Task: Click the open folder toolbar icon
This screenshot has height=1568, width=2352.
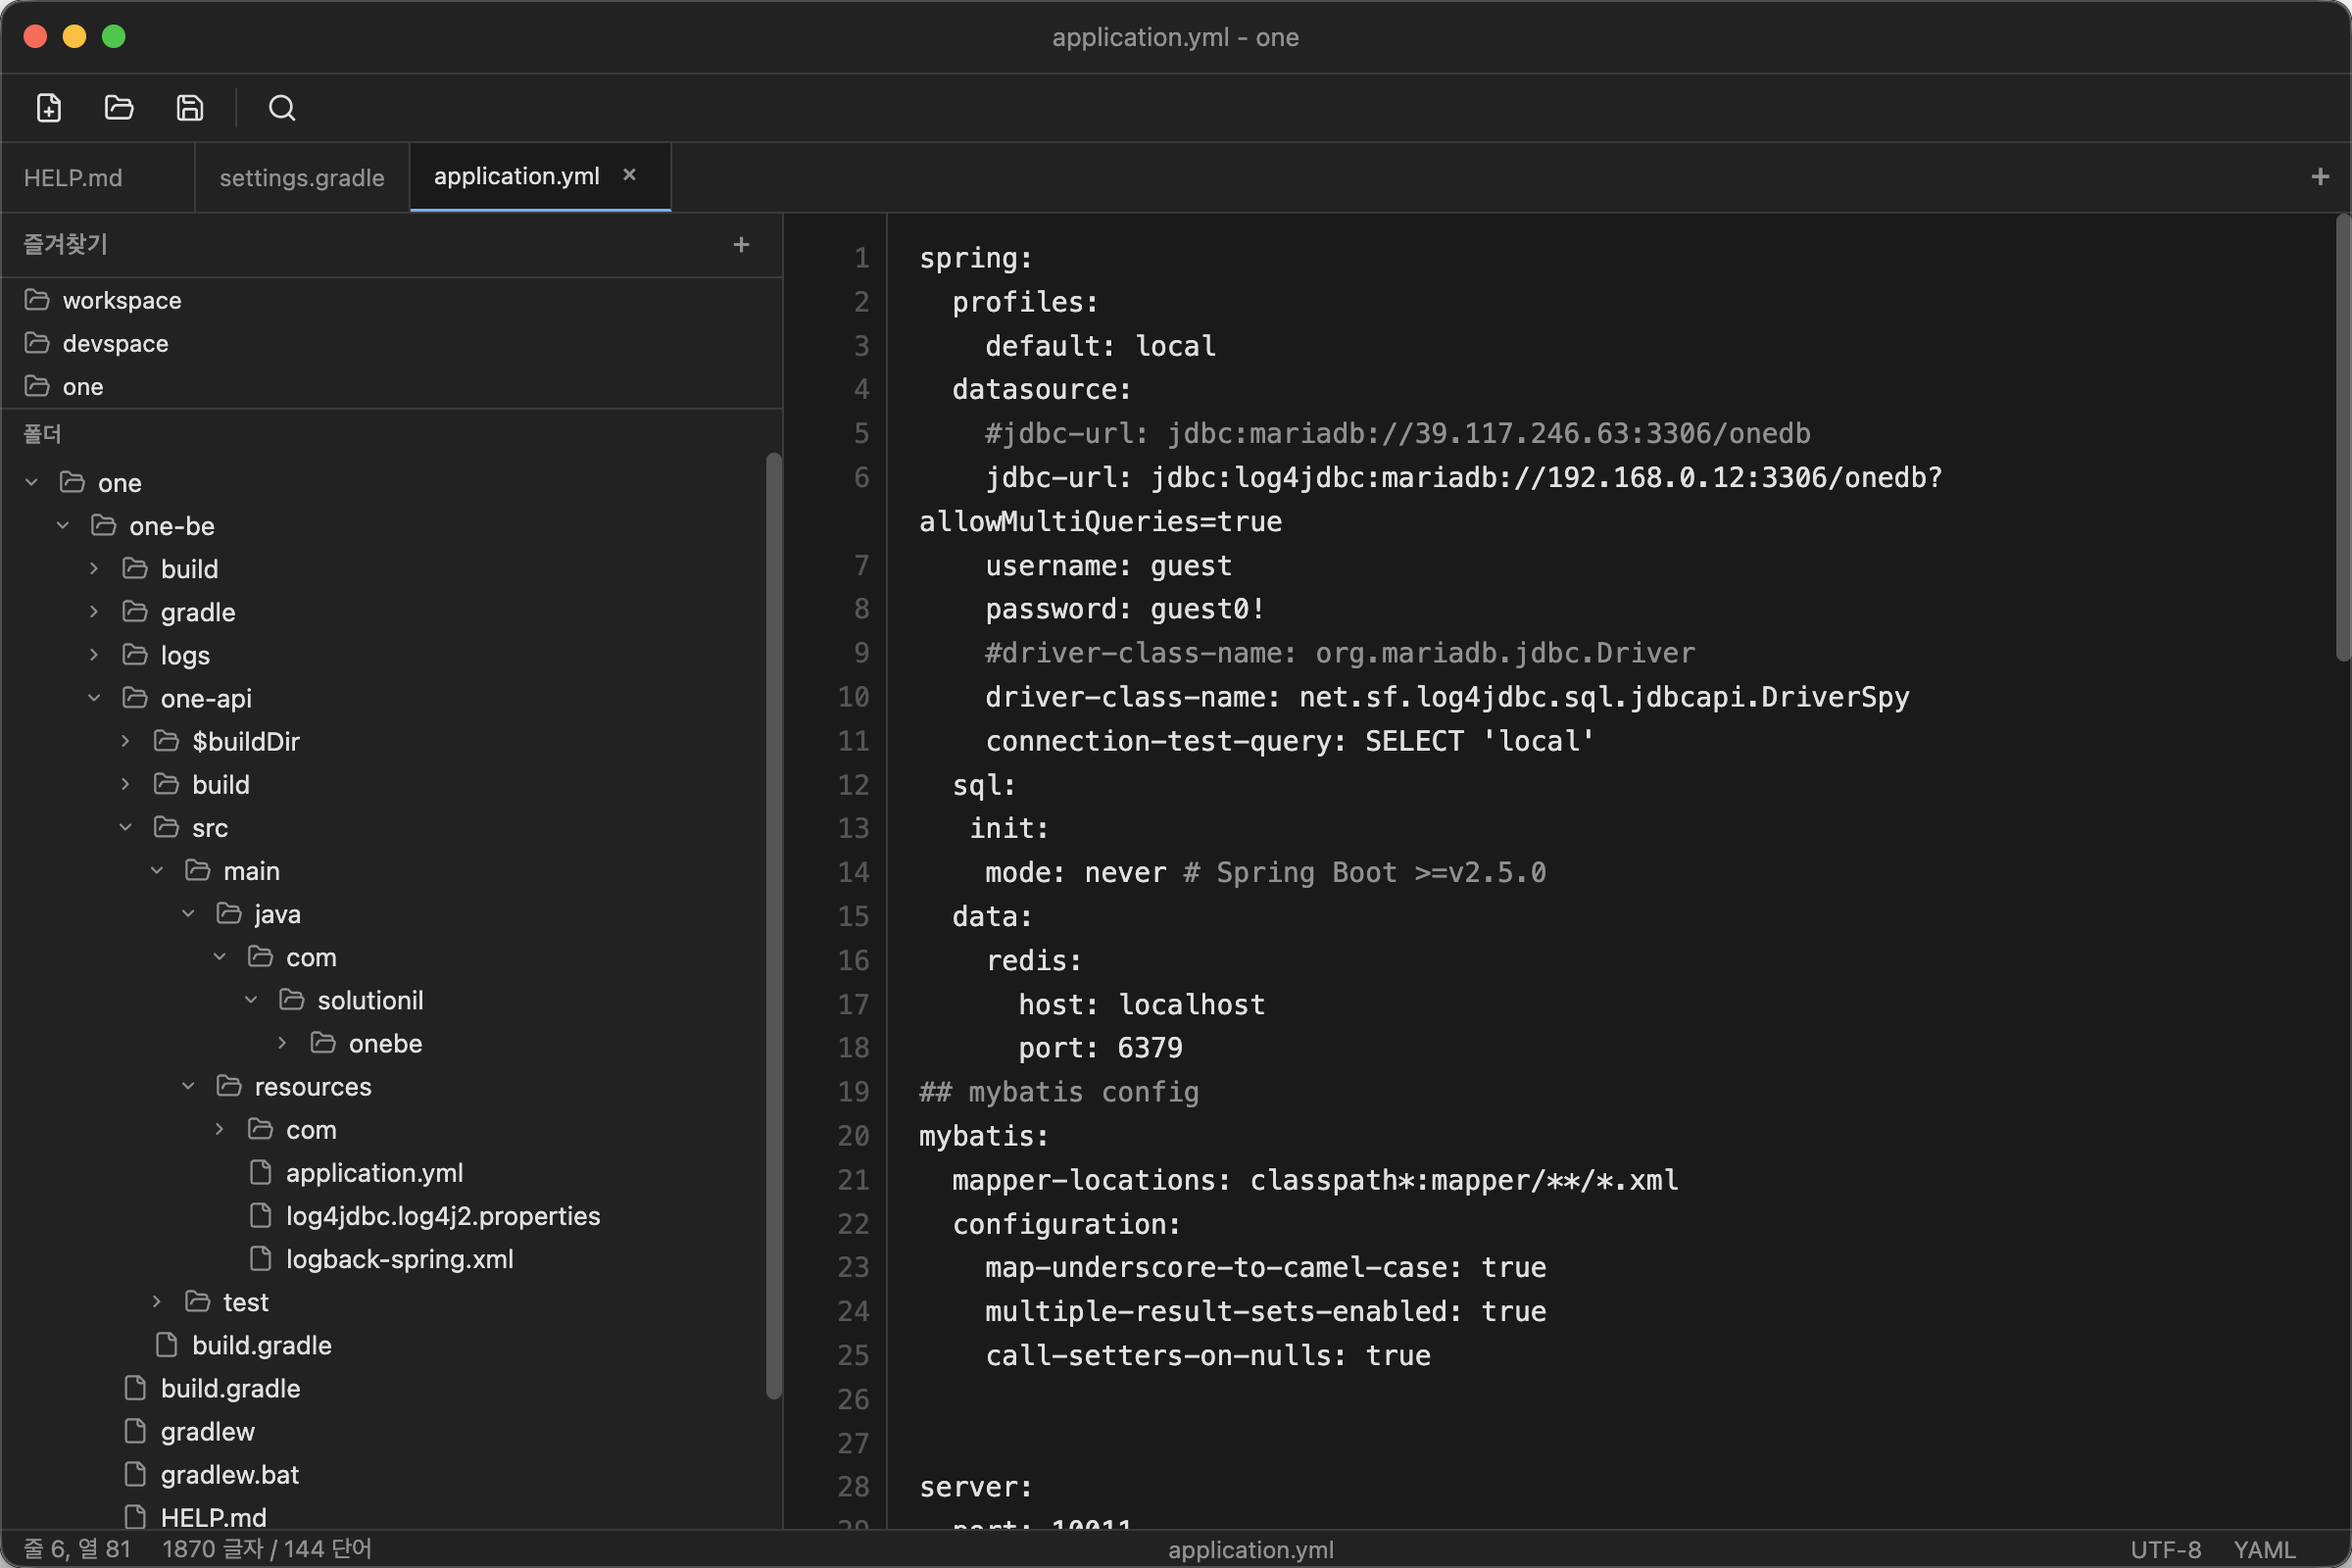Action: (119, 107)
